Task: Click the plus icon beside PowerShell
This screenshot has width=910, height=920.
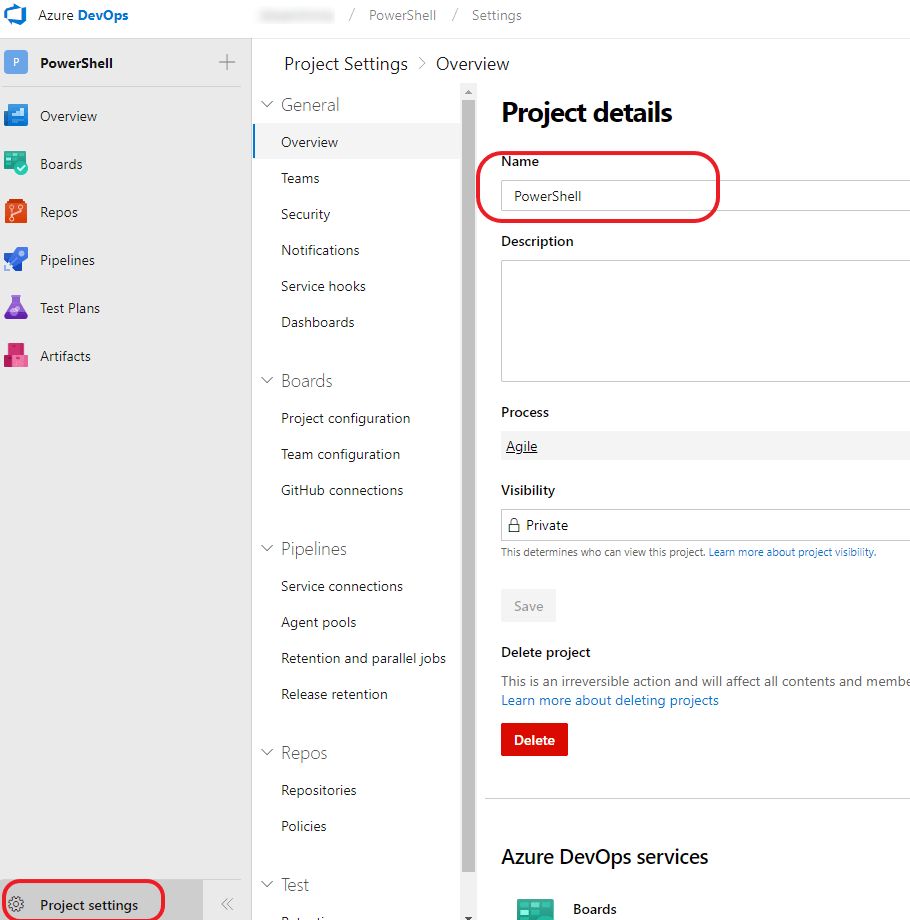Action: pos(227,62)
